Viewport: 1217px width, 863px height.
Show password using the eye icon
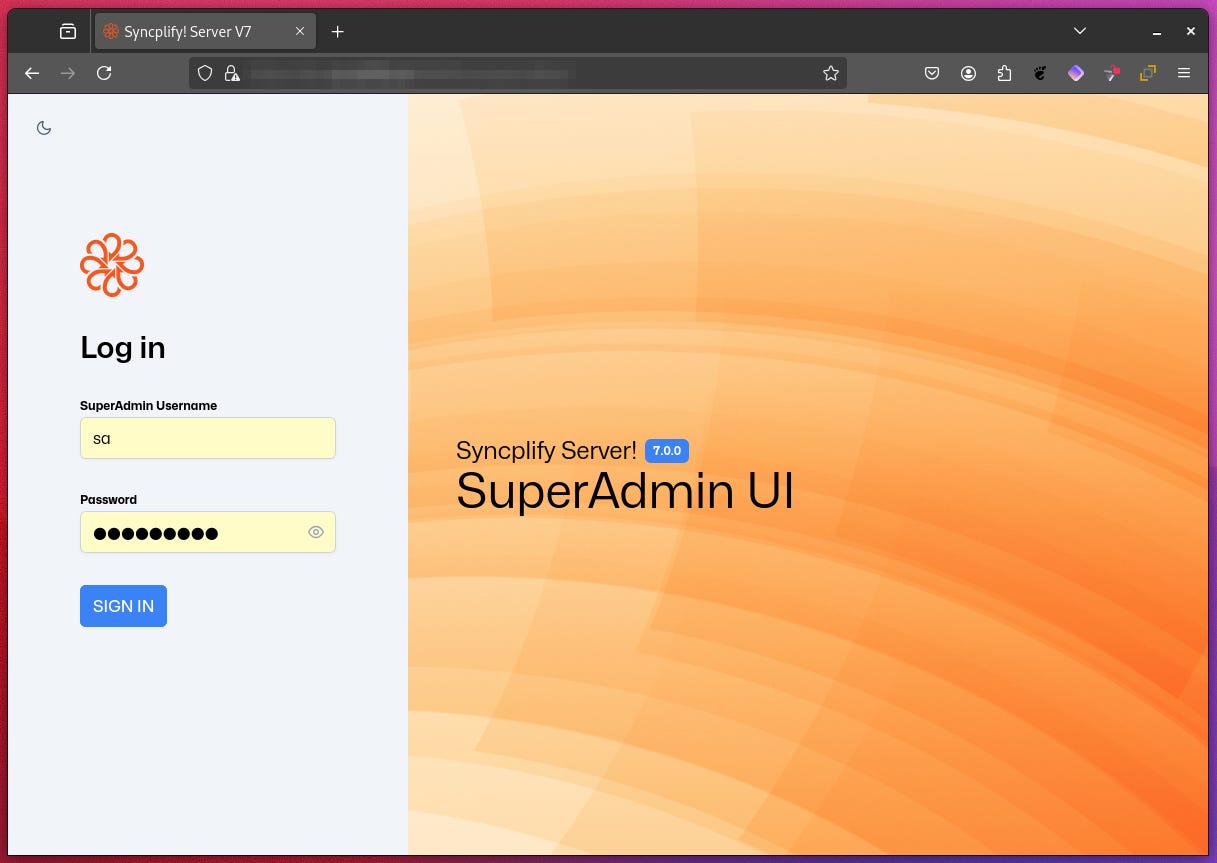pos(316,532)
